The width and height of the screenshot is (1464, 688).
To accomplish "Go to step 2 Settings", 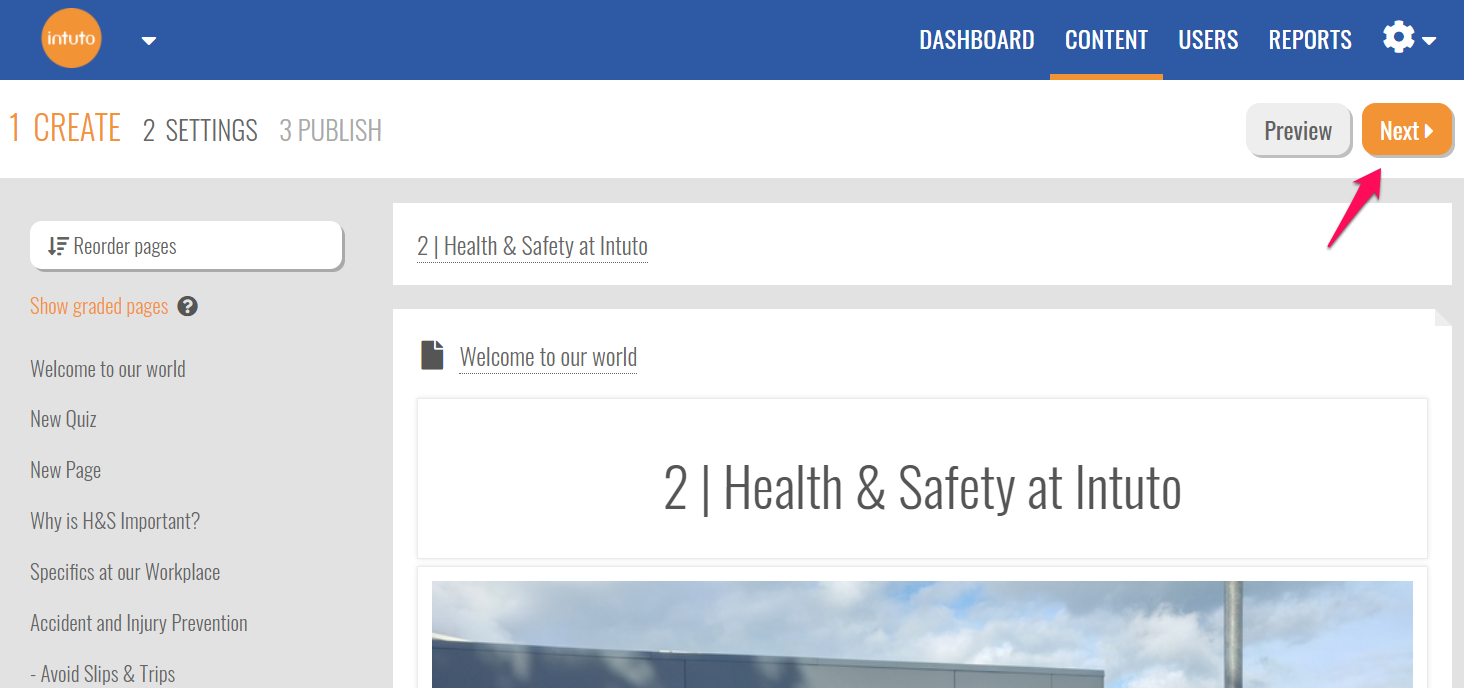I will coord(200,130).
